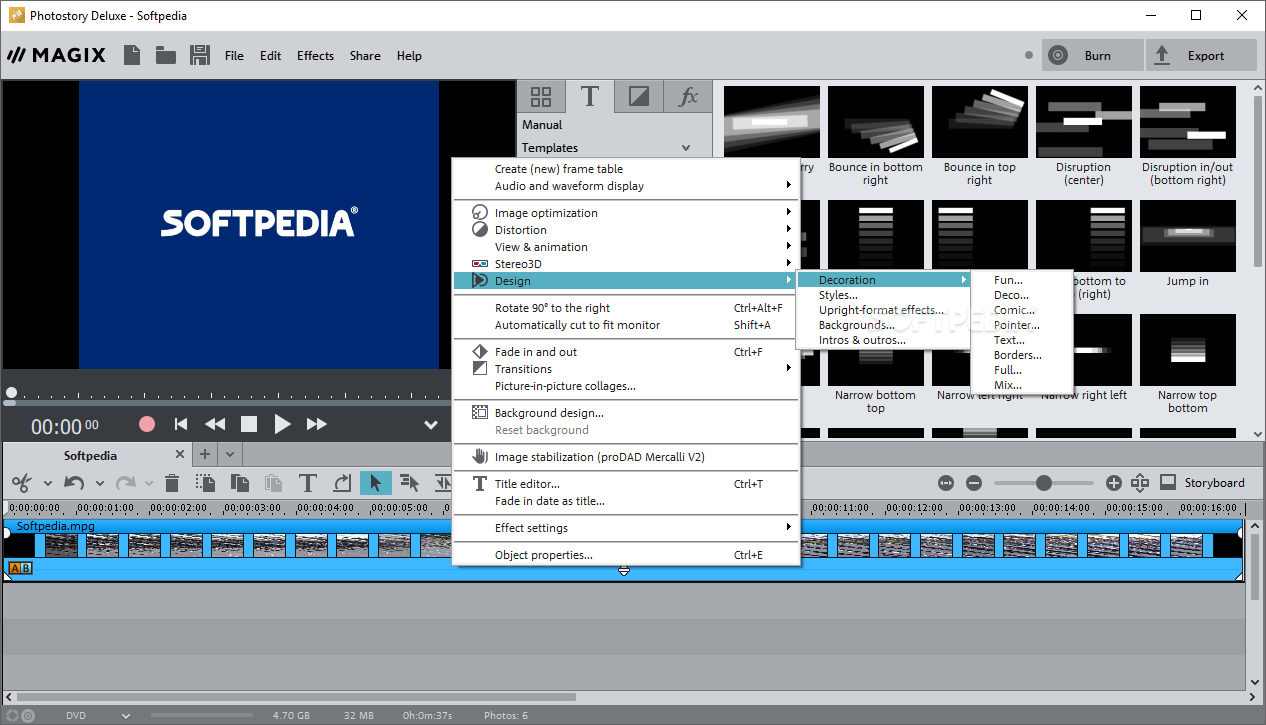Add a new project tab with plus
Image resolution: width=1266 pixels, height=725 pixels.
[x=205, y=454]
